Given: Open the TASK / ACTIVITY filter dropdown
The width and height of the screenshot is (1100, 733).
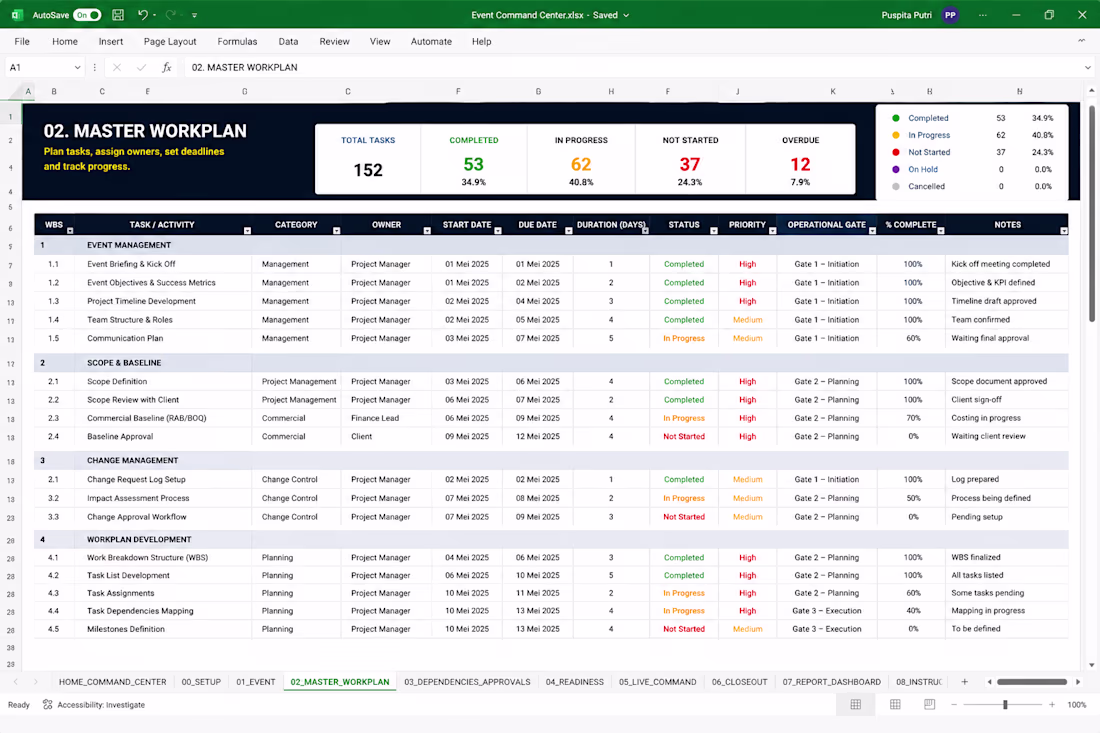Looking at the screenshot, I should tap(247, 231).
